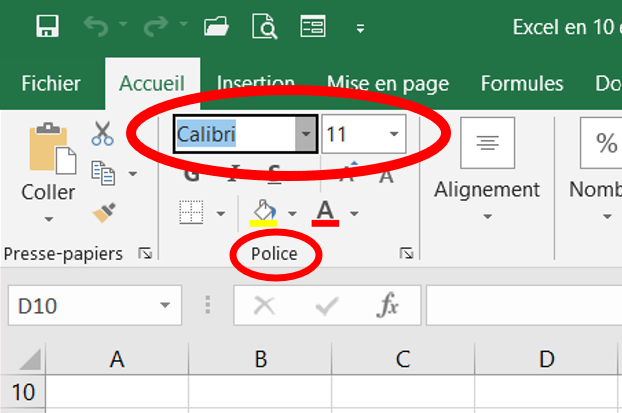The width and height of the screenshot is (622, 413).
Task: Click the Save floppy disk icon
Action: [47, 26]
